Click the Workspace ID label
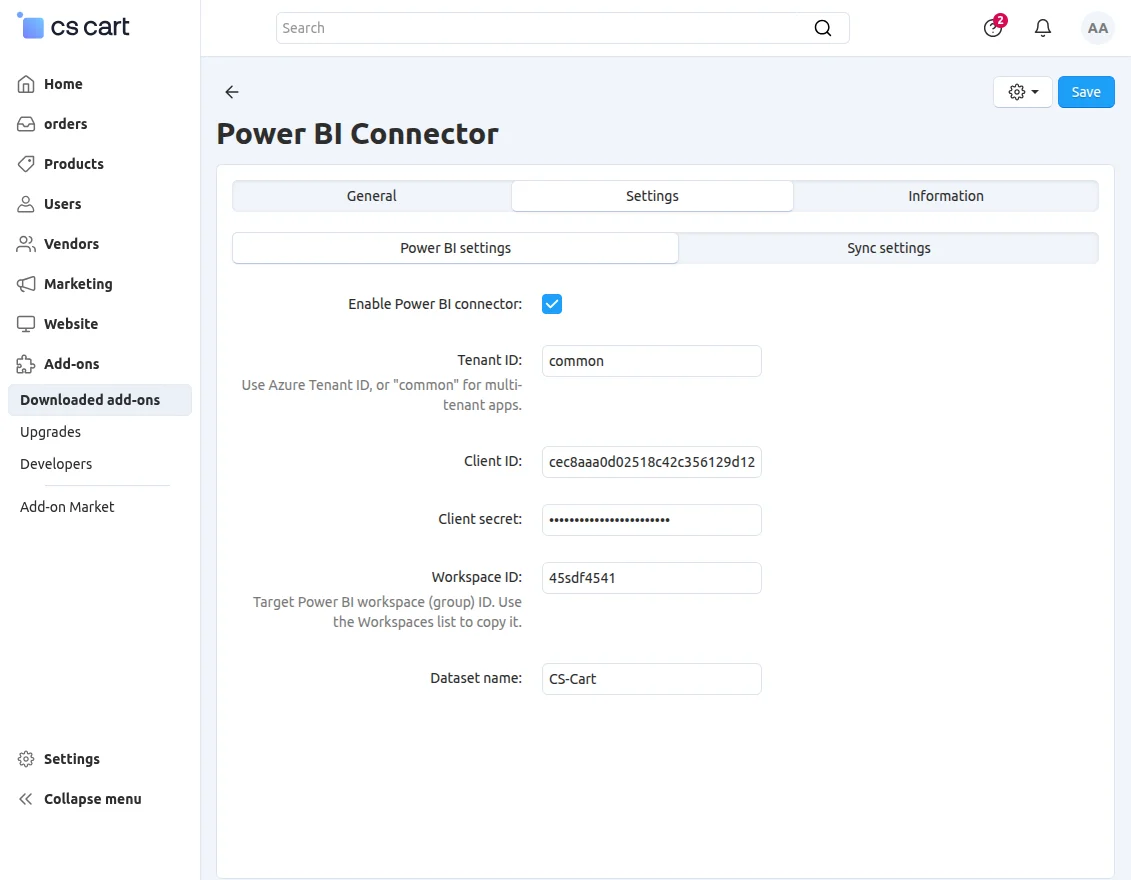Image resolution: width=1131 pixels, height=880 pixels. pos(476,577)
